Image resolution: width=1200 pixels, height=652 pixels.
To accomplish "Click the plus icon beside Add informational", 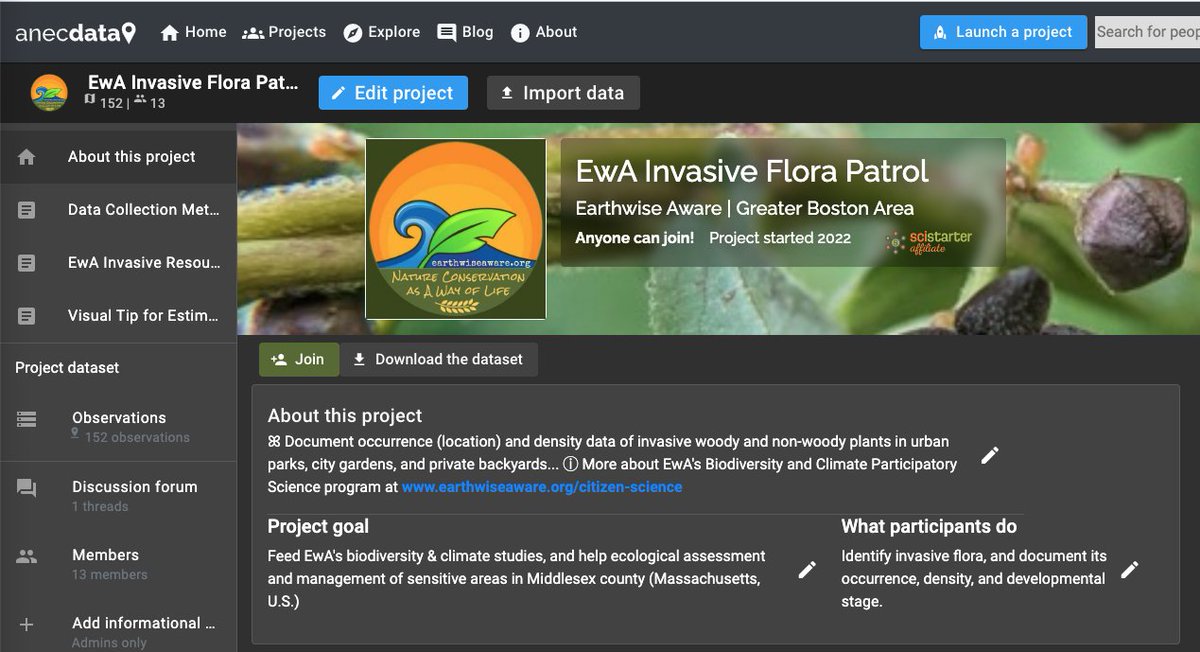I will click(27, 624).
